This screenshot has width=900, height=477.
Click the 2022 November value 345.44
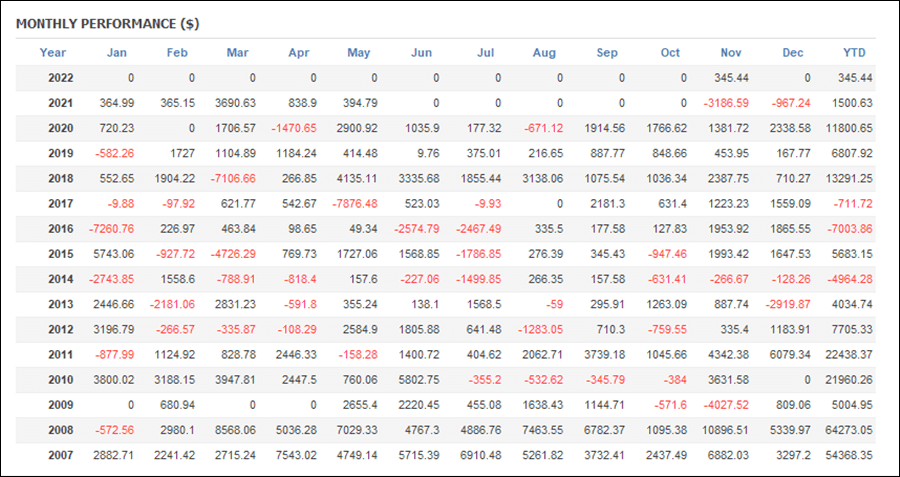731,78
